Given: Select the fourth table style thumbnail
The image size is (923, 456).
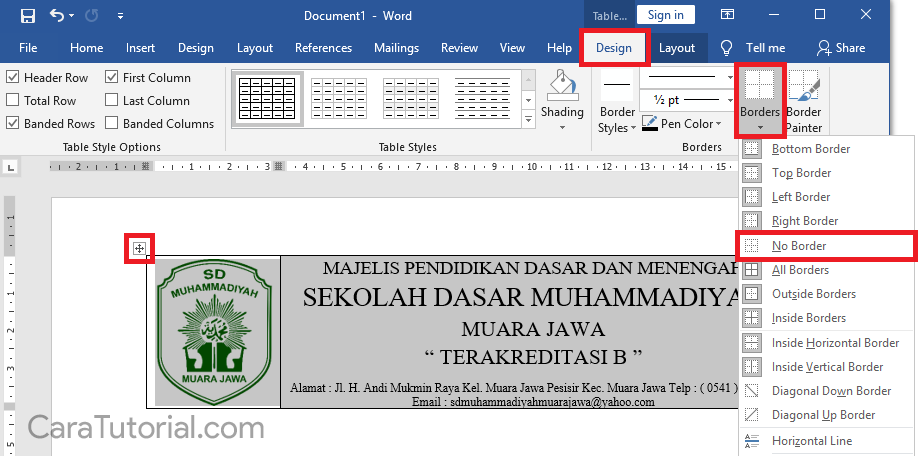Looking at the screenshot, I should click(x=483, y=98).
